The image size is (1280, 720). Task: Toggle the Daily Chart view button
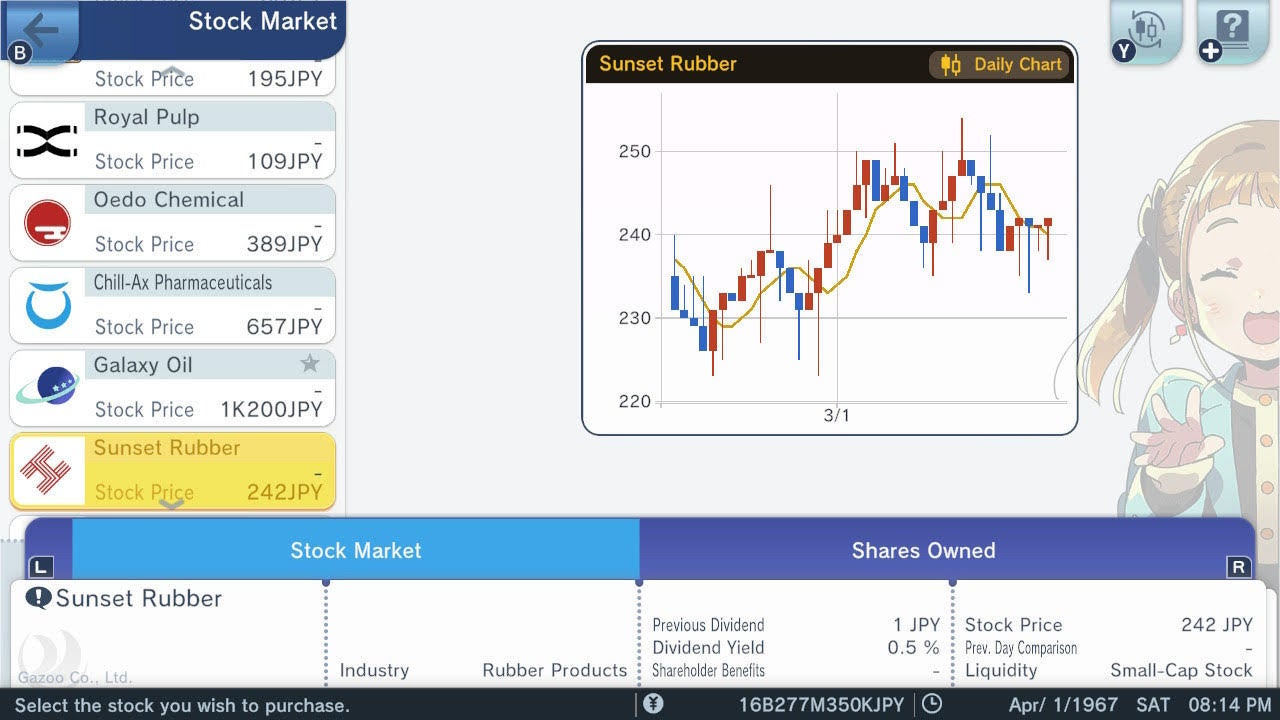coord(1000,65)
